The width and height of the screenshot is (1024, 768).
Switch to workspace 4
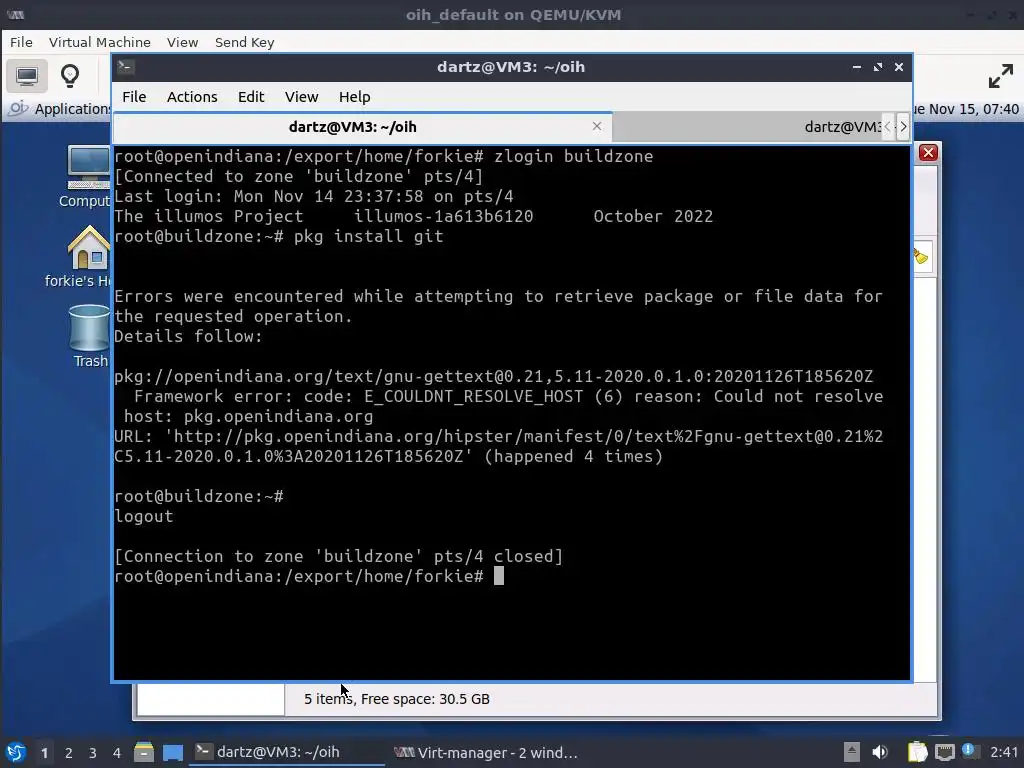tap(116, 753)
